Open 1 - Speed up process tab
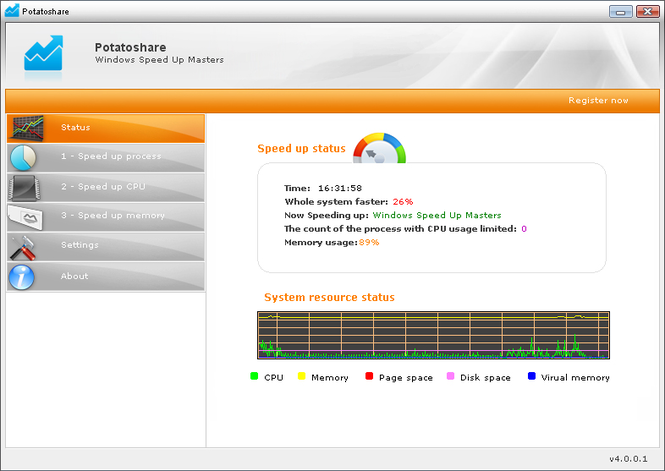Viewport: 665px width, 471px height. coord(106,157)
